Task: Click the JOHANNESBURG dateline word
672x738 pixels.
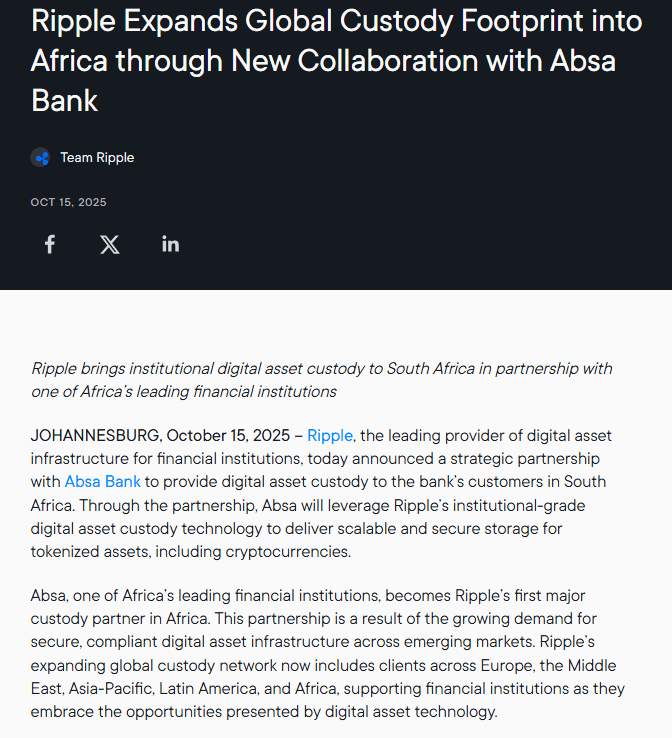Action: [x=96, y=435]
